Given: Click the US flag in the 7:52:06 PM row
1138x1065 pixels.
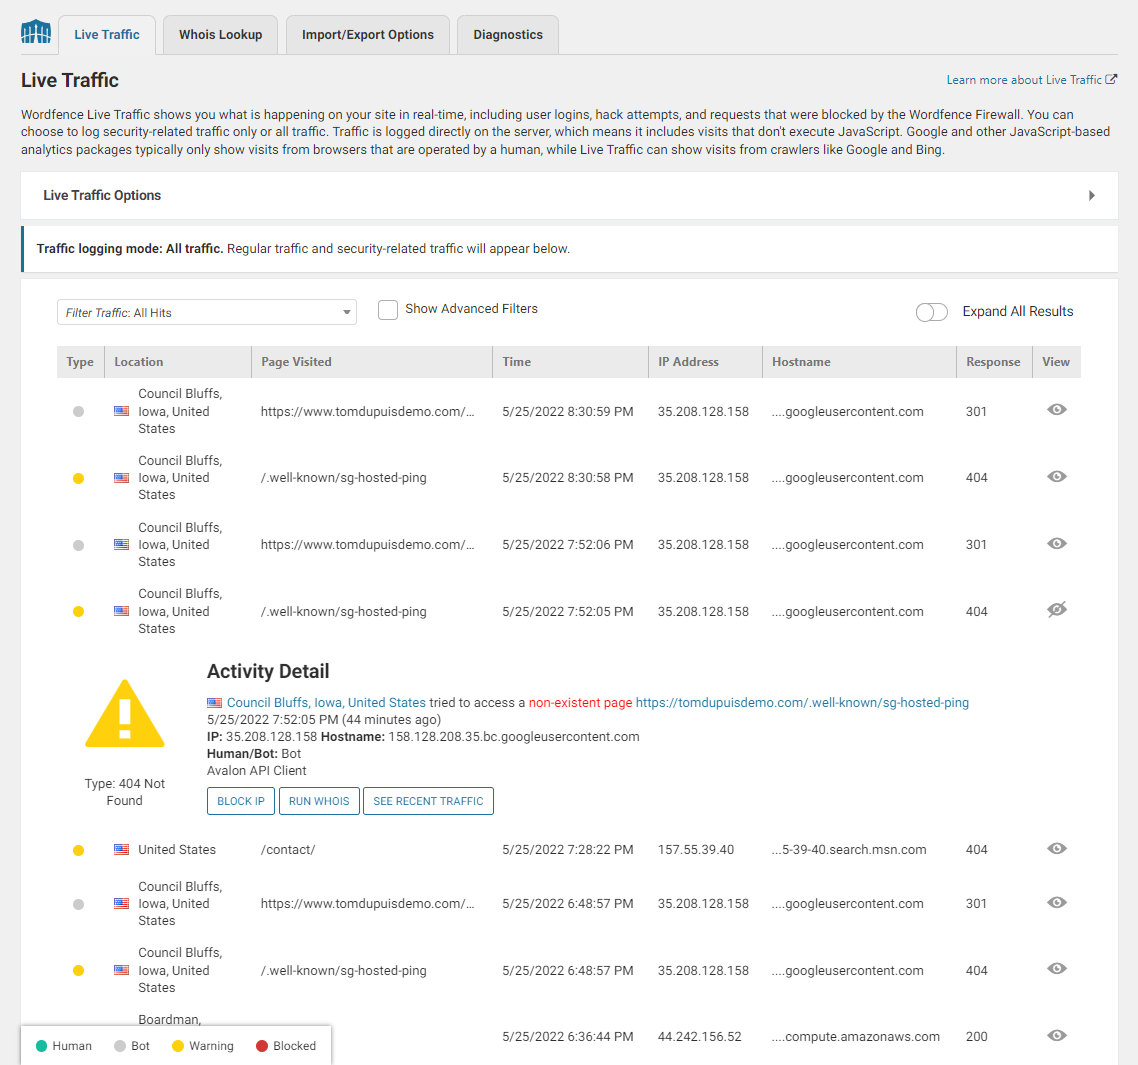Looking at the screenshot, I should [122, 544].
